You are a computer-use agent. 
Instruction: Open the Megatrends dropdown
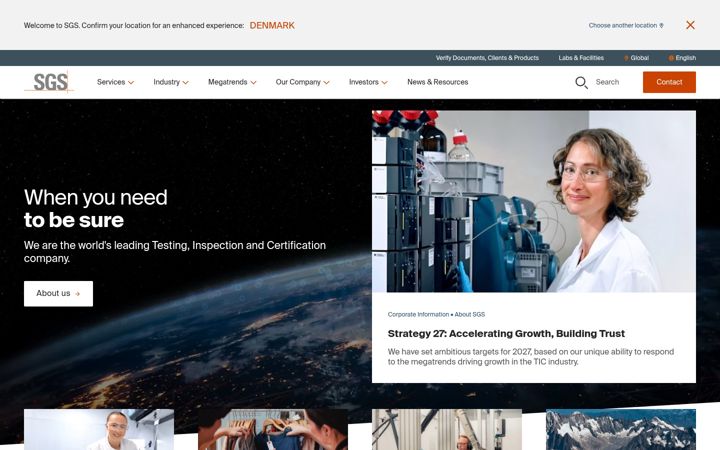(232, 82)
